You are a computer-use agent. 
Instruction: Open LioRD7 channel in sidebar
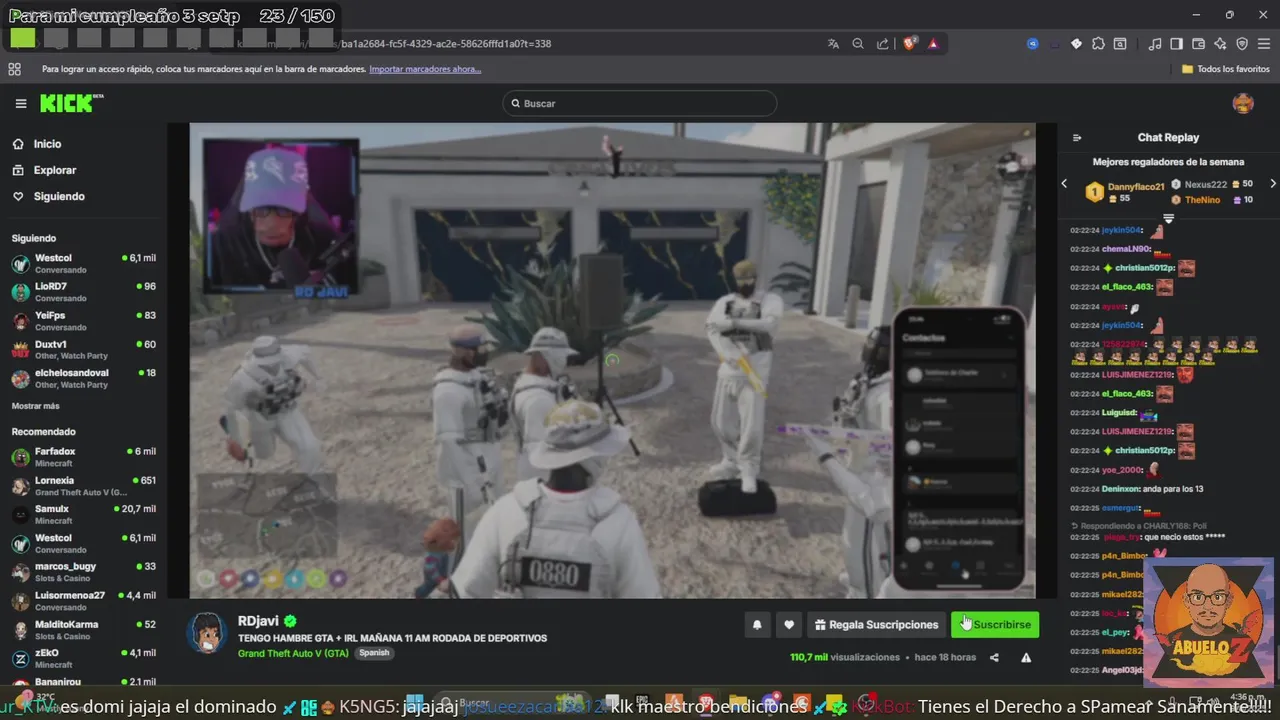83,292
